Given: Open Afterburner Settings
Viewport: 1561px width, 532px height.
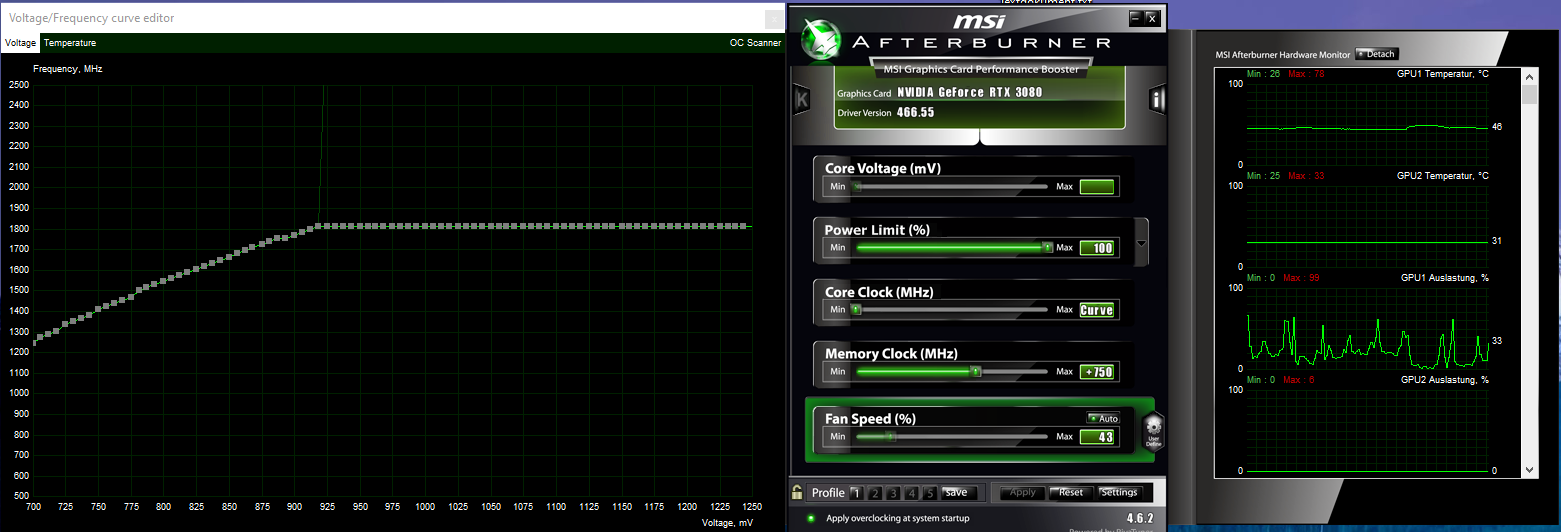Looking at the screenshot, I should pos(1119,492).
